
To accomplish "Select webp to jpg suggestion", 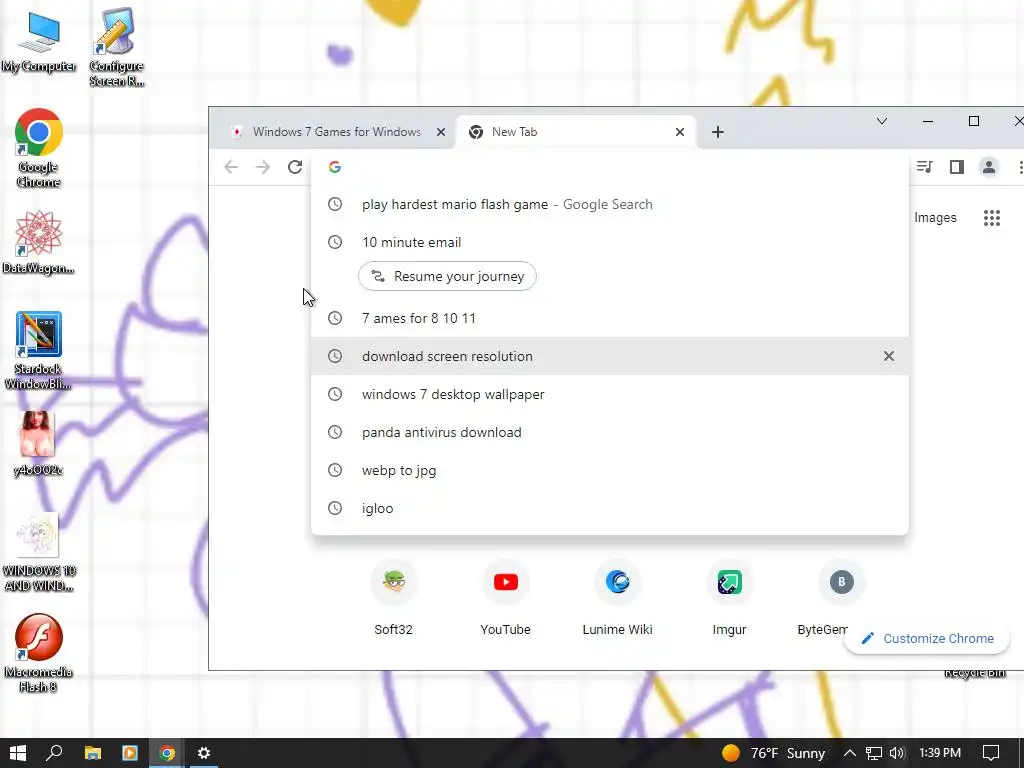I will tap(609, 470).
